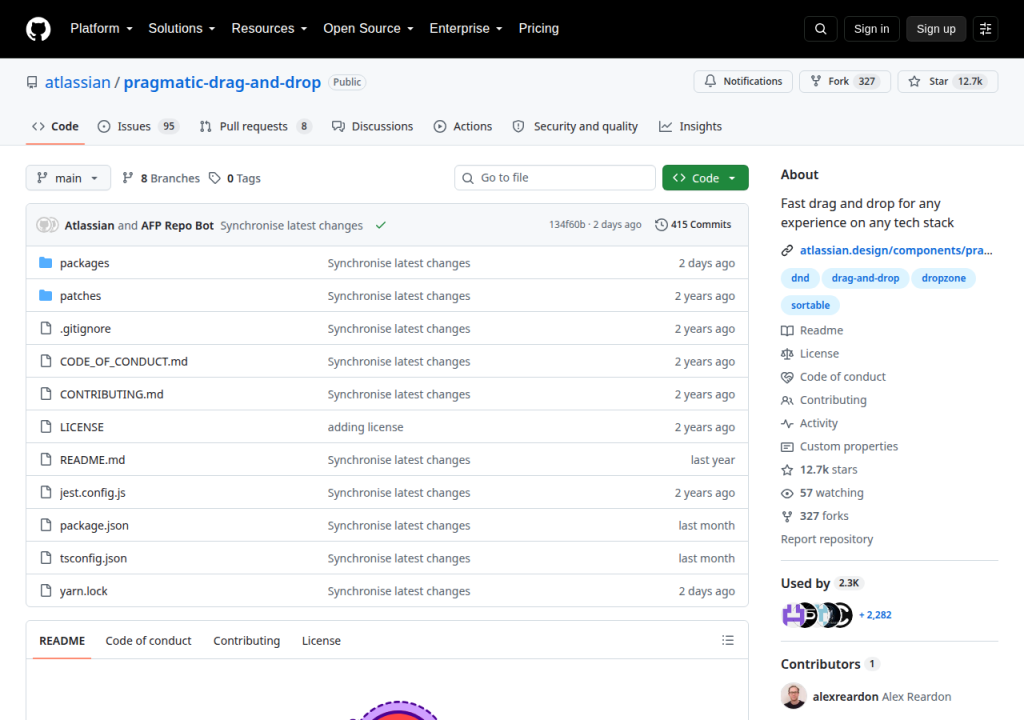Click the sortable topic tag
This screenshot has height=720, width=1024.
tap(810, 305)
